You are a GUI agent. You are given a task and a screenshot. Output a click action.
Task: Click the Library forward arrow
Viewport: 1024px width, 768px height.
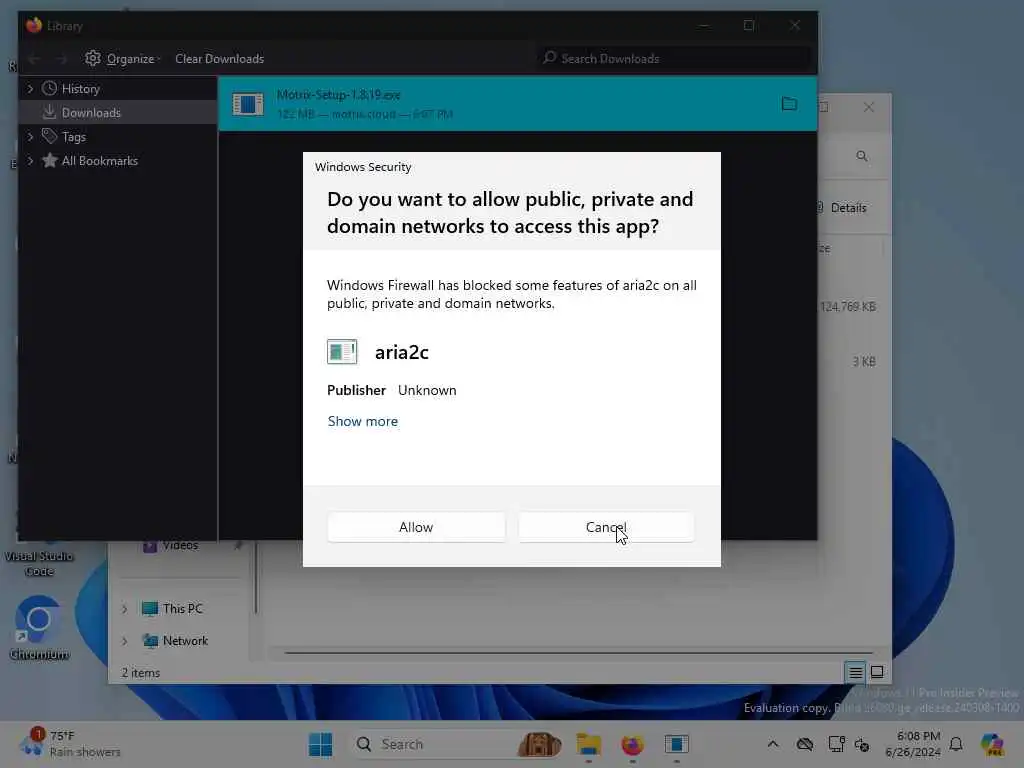click(x=61, y=59)
